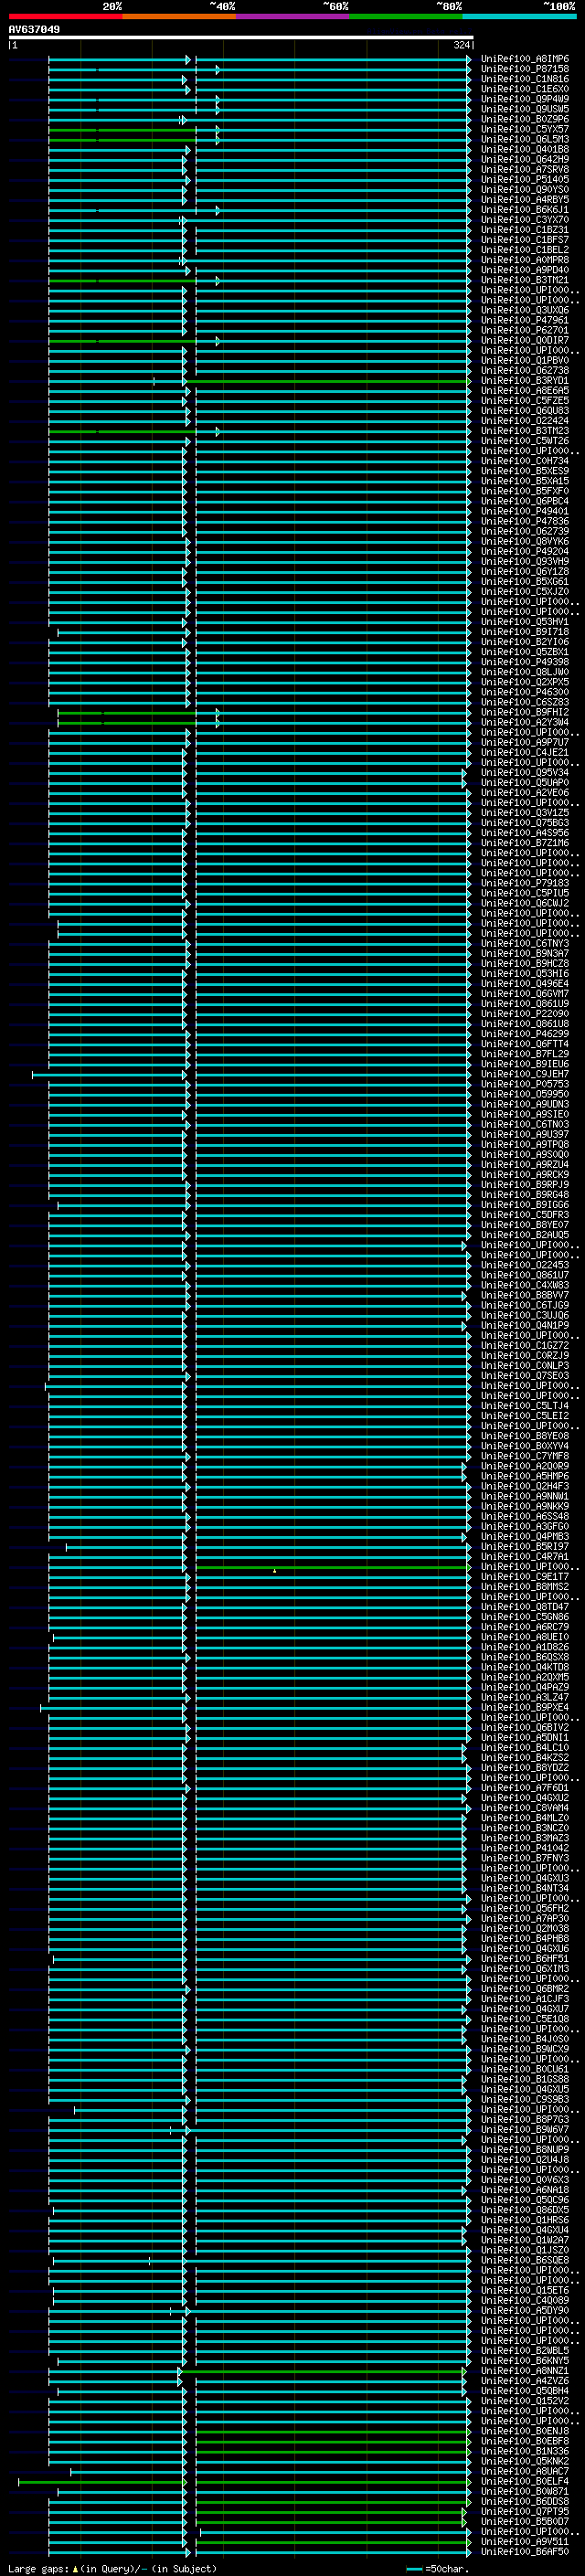Select the UniRef100_A6NA18 label

tap(525, 2189)
